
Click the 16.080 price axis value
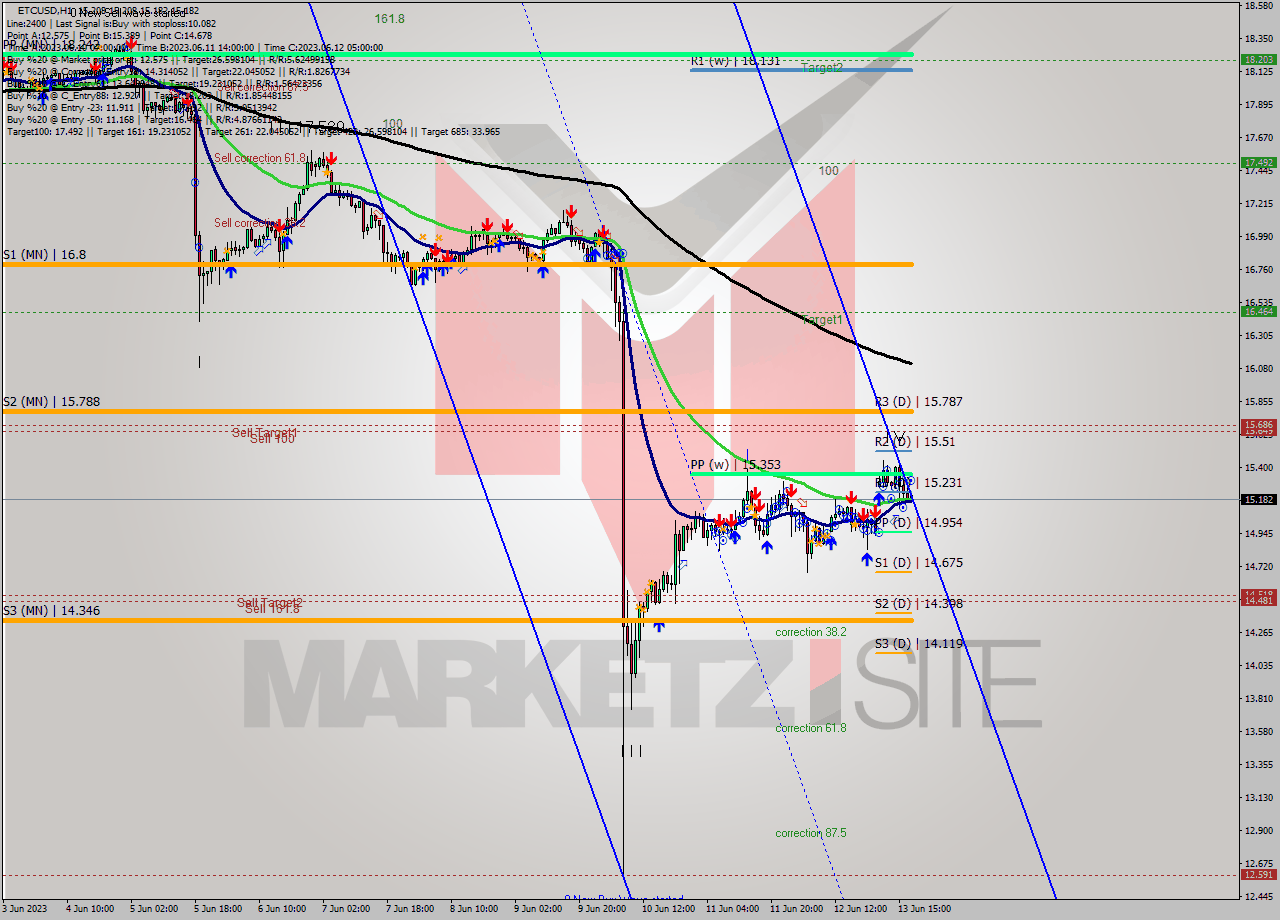[x=1257, y=369]
